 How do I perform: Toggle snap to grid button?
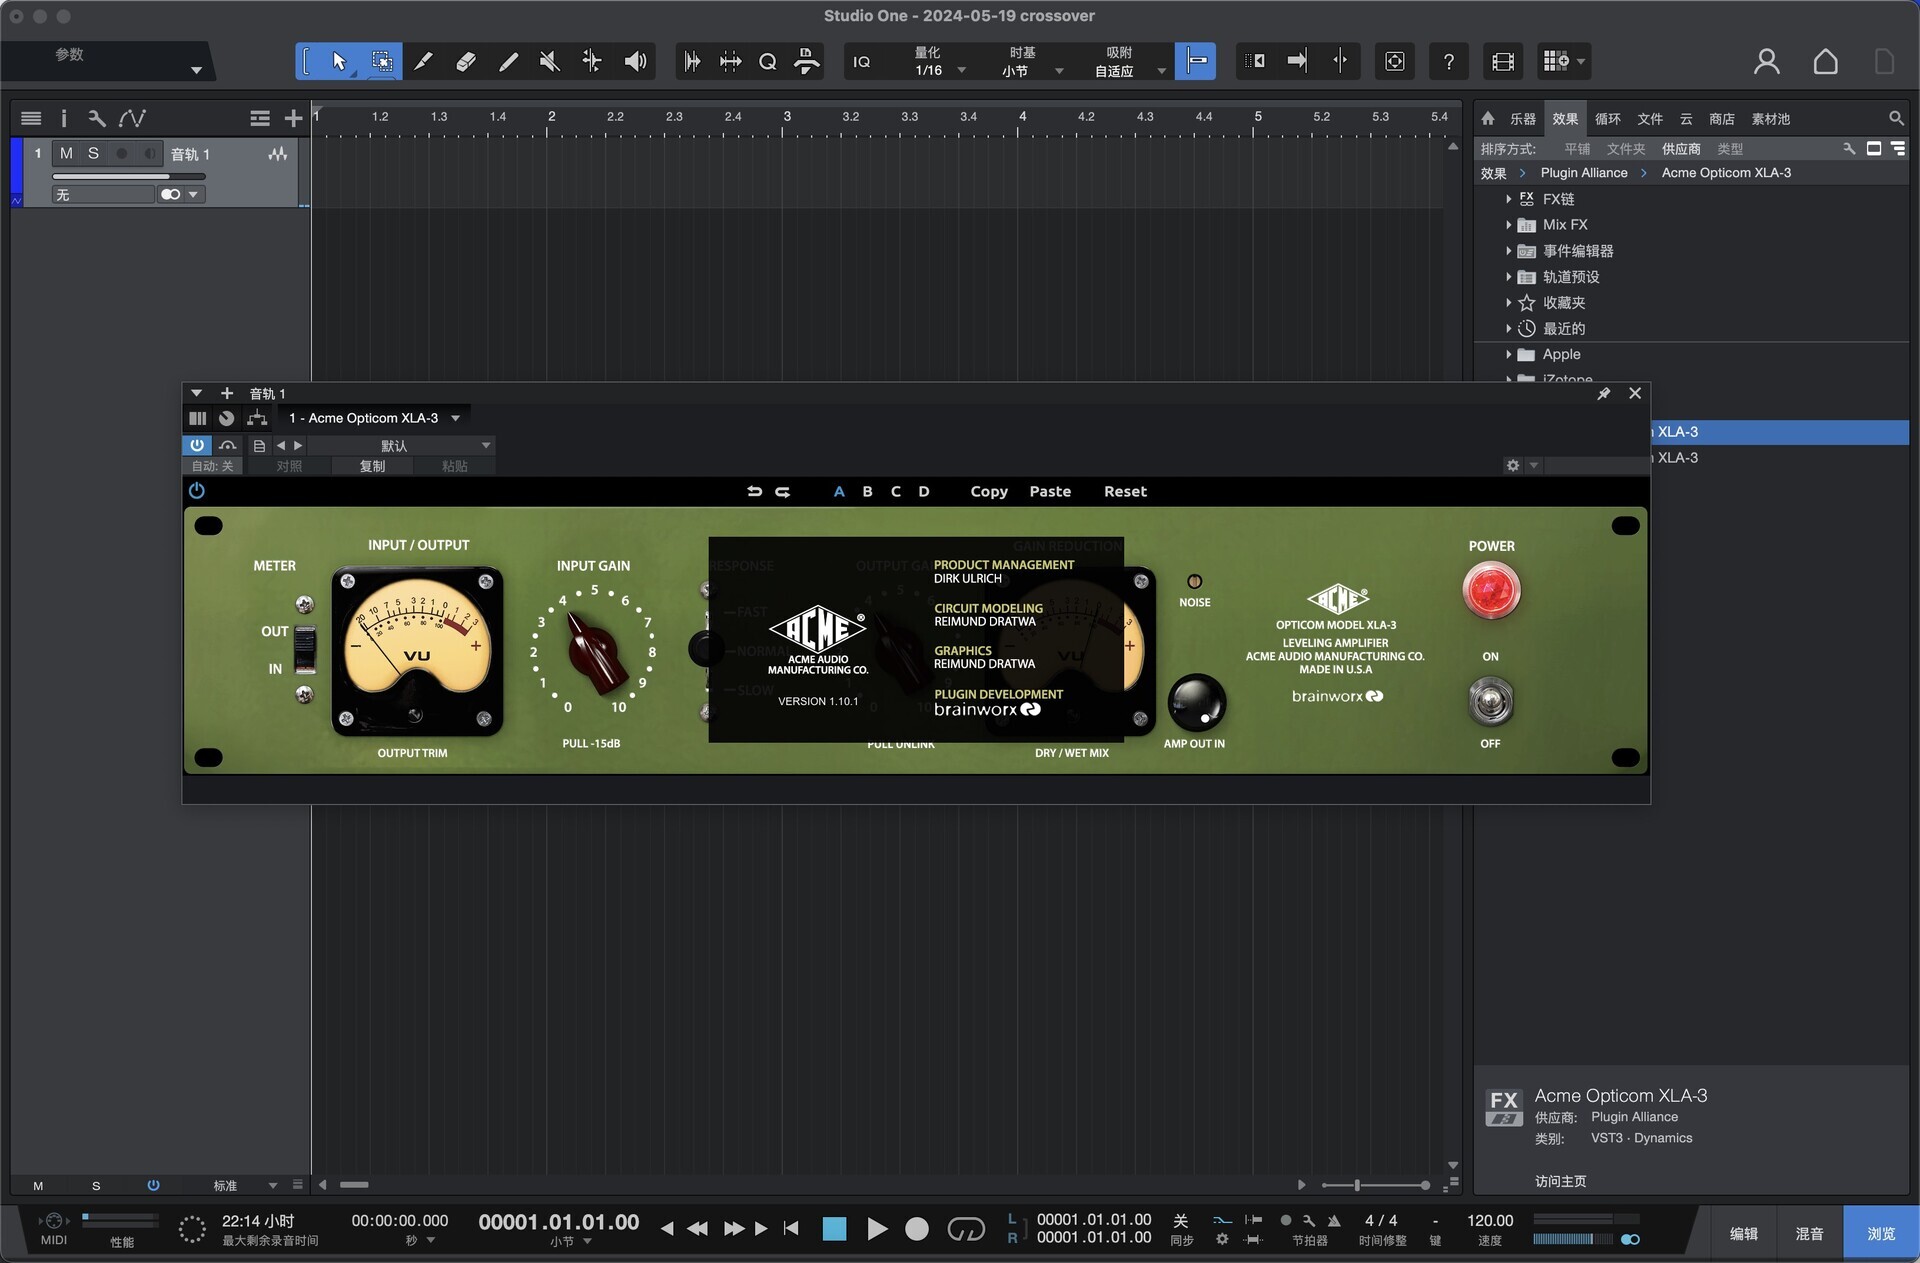(1195, 61)
